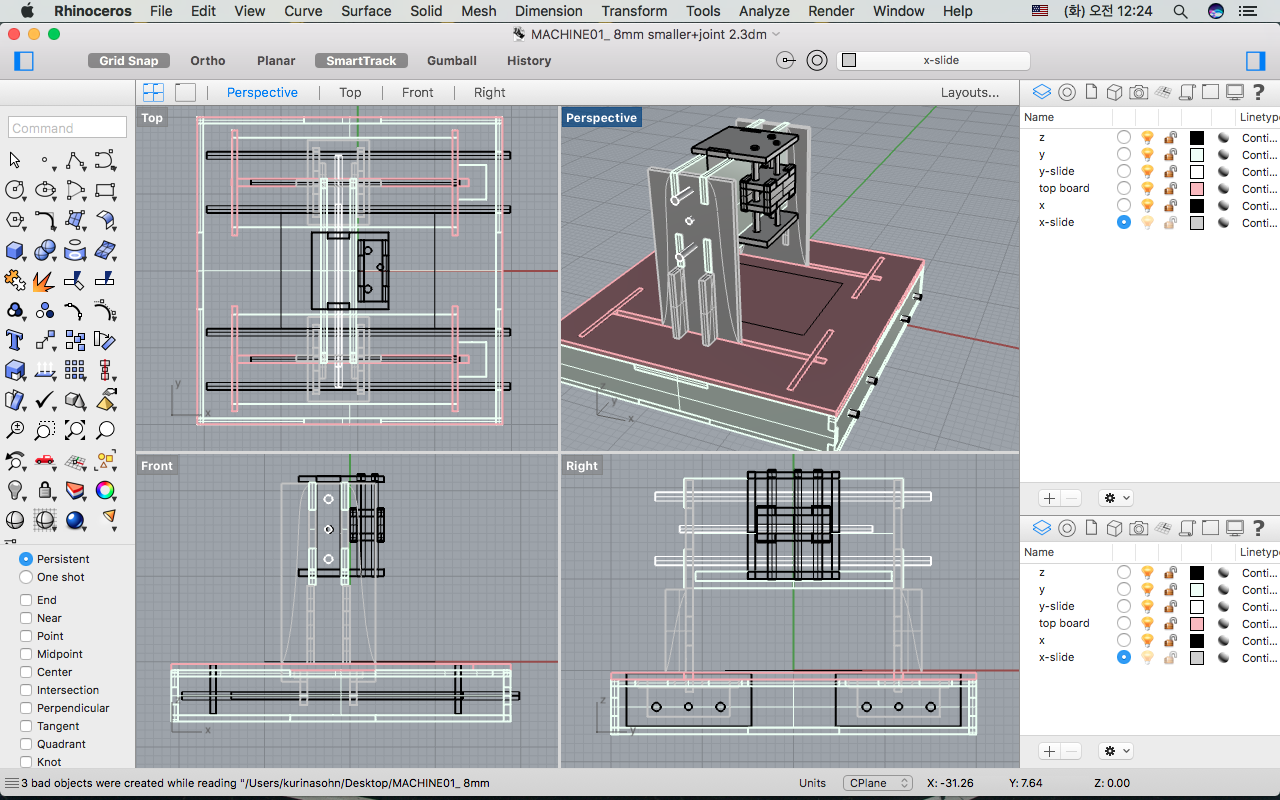This screenshot has height=800, width=1280.
Task: Toggle the right sidebar panel button
Action: click(1255, 61)
